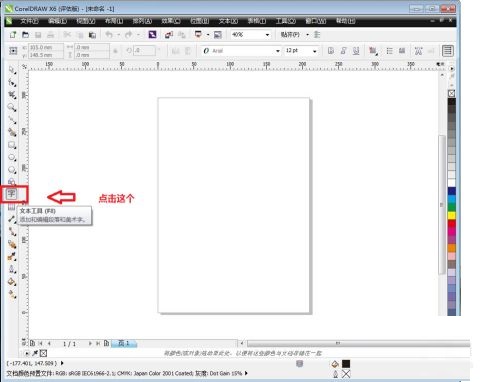Select the Freehand drawing tool
The width and height of the screenshot is (500, 382).
point(12,120)
